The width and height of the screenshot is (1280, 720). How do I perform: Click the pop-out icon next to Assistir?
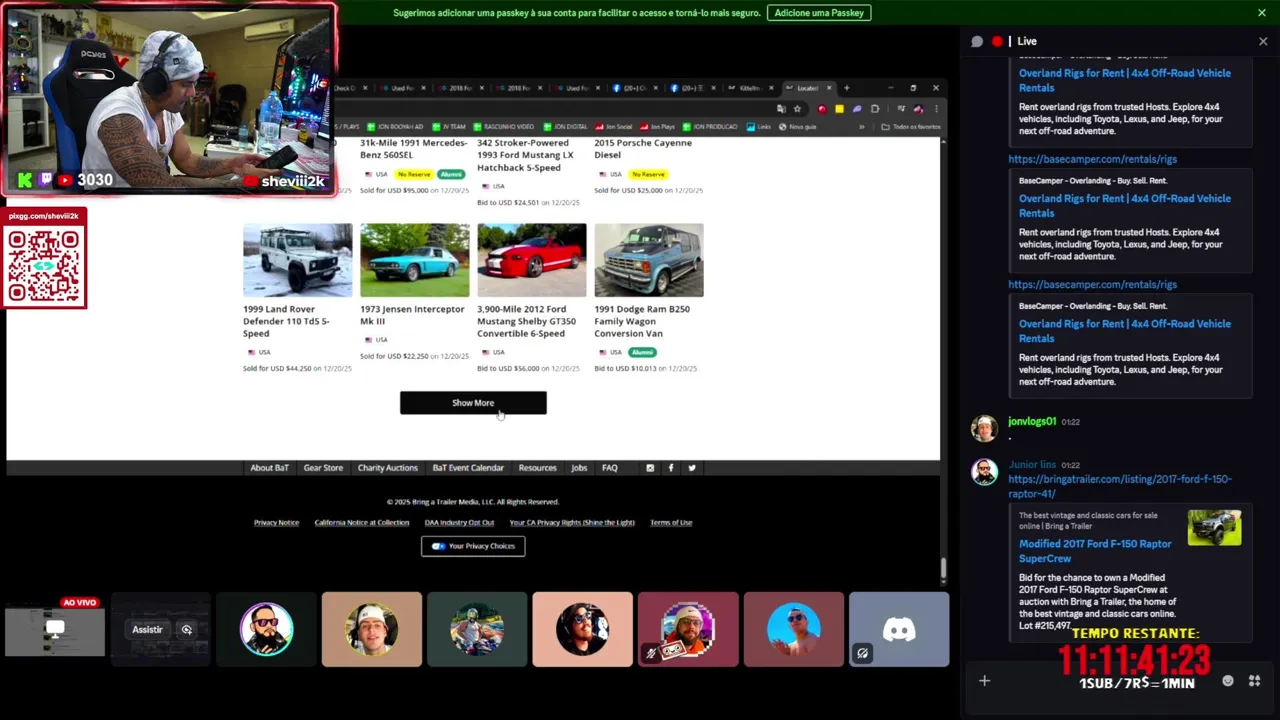[x=186, y=630]
